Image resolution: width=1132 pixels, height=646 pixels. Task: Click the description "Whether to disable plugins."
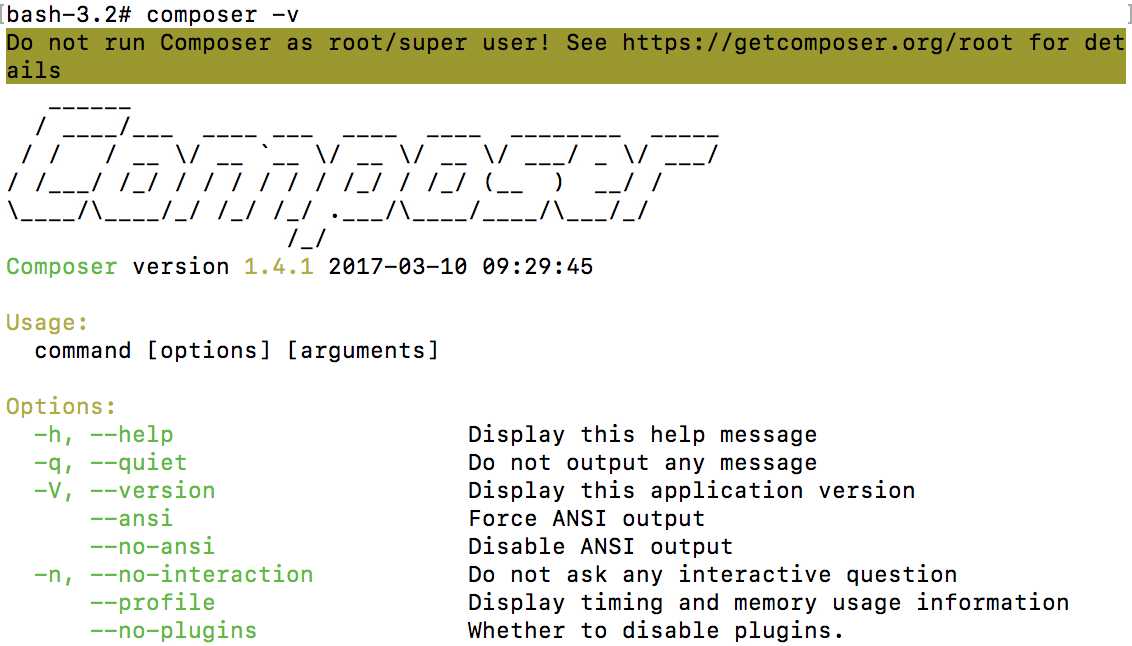pos(656,631)
